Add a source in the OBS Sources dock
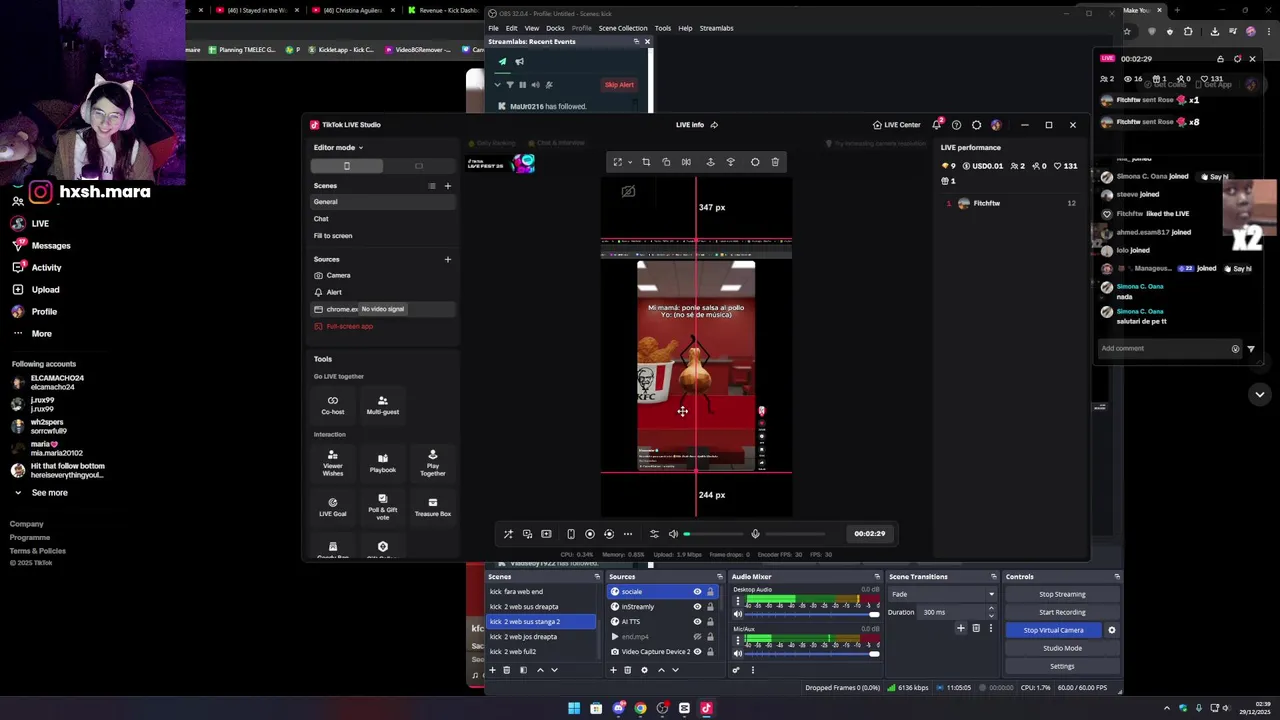Screen dimensions: 1280x720 [x=613, y=670]
